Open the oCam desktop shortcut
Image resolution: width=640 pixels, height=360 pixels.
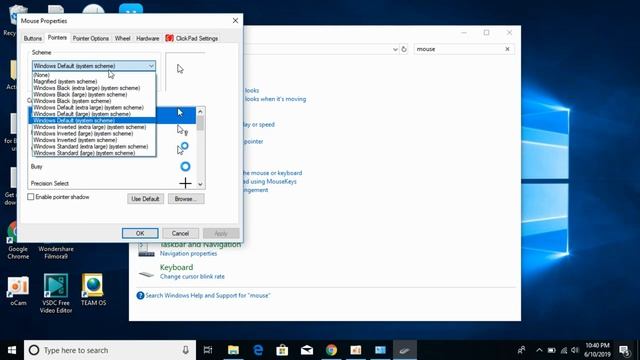pyautogui.click(x=18, y=291)
